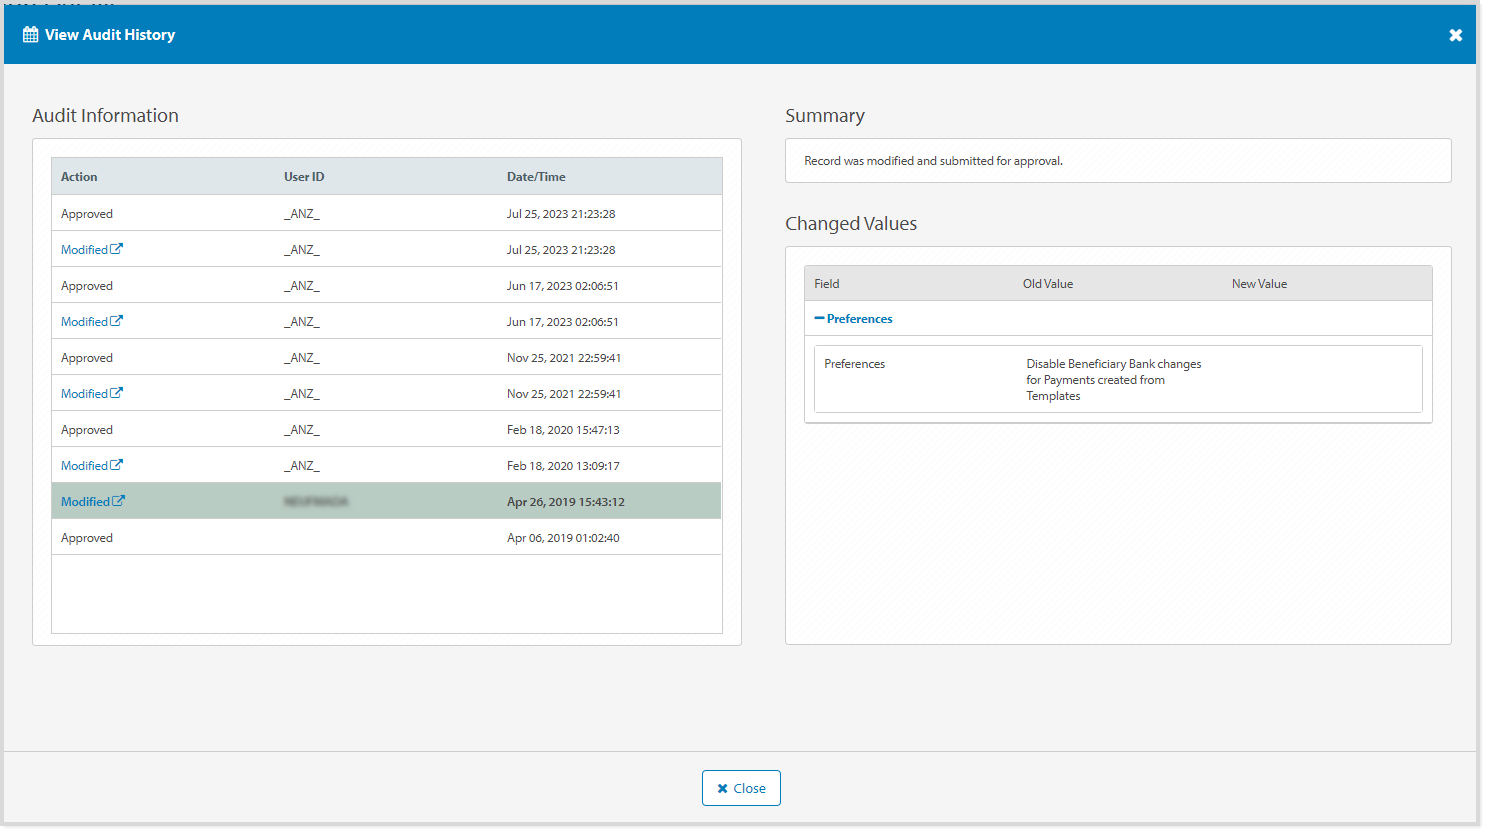This screenshot has width=1486, height=832.
Task: Click the Old Value column header
Action: pos(1047,284)
